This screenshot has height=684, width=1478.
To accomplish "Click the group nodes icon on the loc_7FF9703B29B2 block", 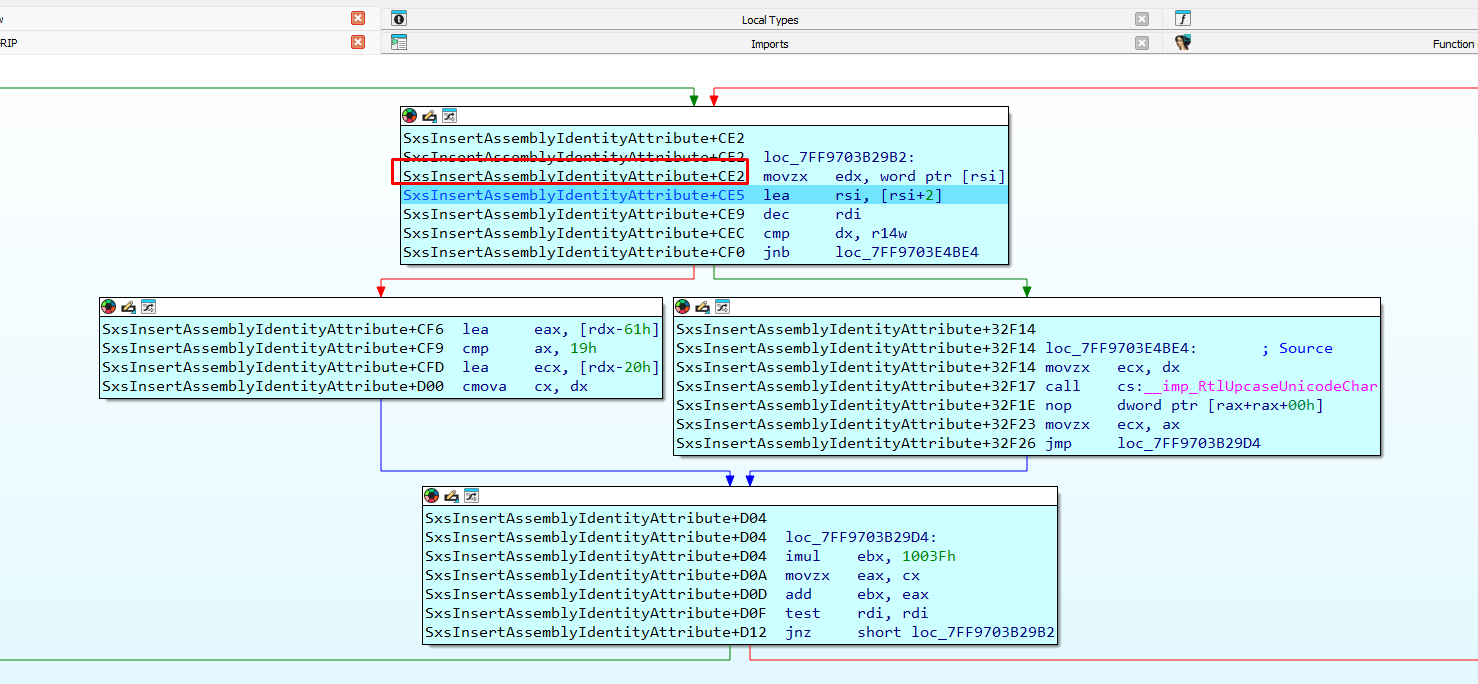I will 449,116.
